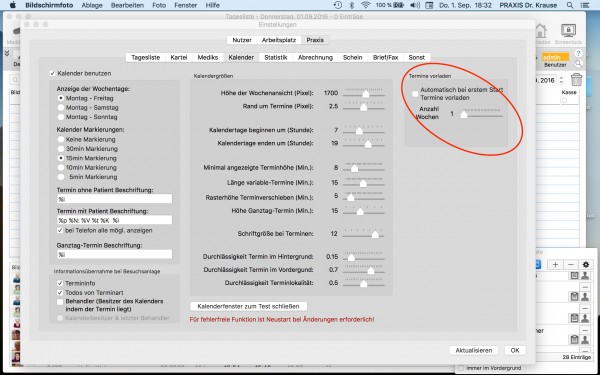Open Notification Center icon
Image resolution: width=600 pixels, height=375 pixels.
[585, 5]
